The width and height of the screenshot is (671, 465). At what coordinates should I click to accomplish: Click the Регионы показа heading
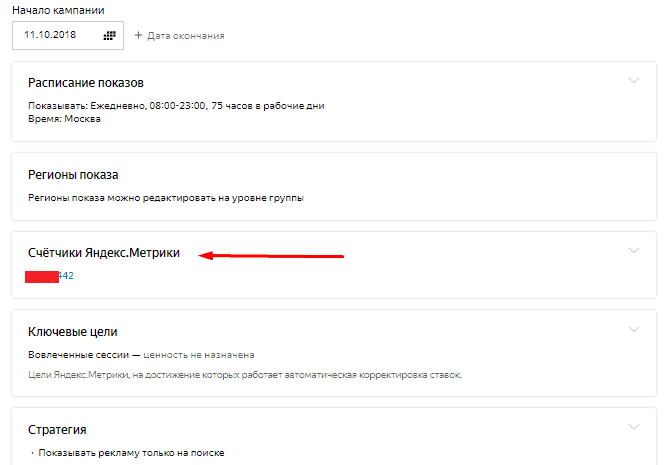(73, 175)
